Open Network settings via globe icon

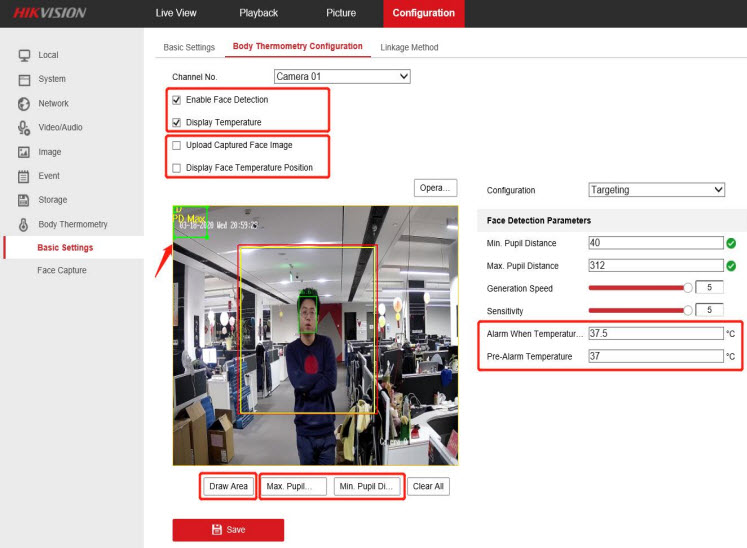click(23, 104)
